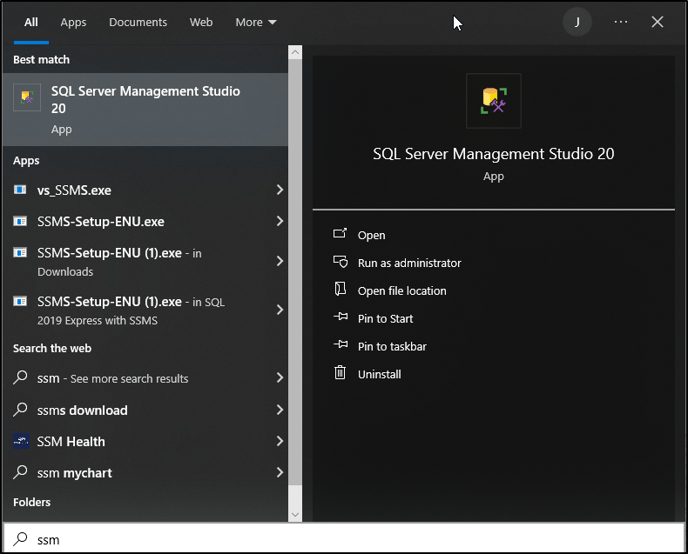Select the All filter tab
This screenshot has width=688, height=554.
coord(31,22)
